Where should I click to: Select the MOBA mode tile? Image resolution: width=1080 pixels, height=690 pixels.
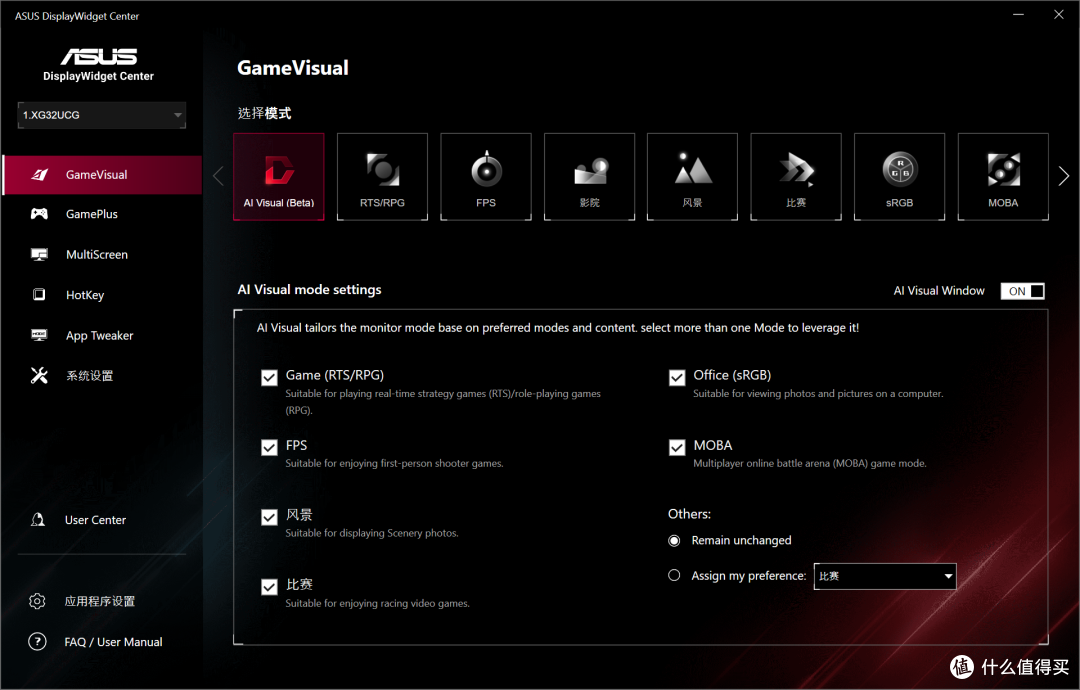(1003, 177)
